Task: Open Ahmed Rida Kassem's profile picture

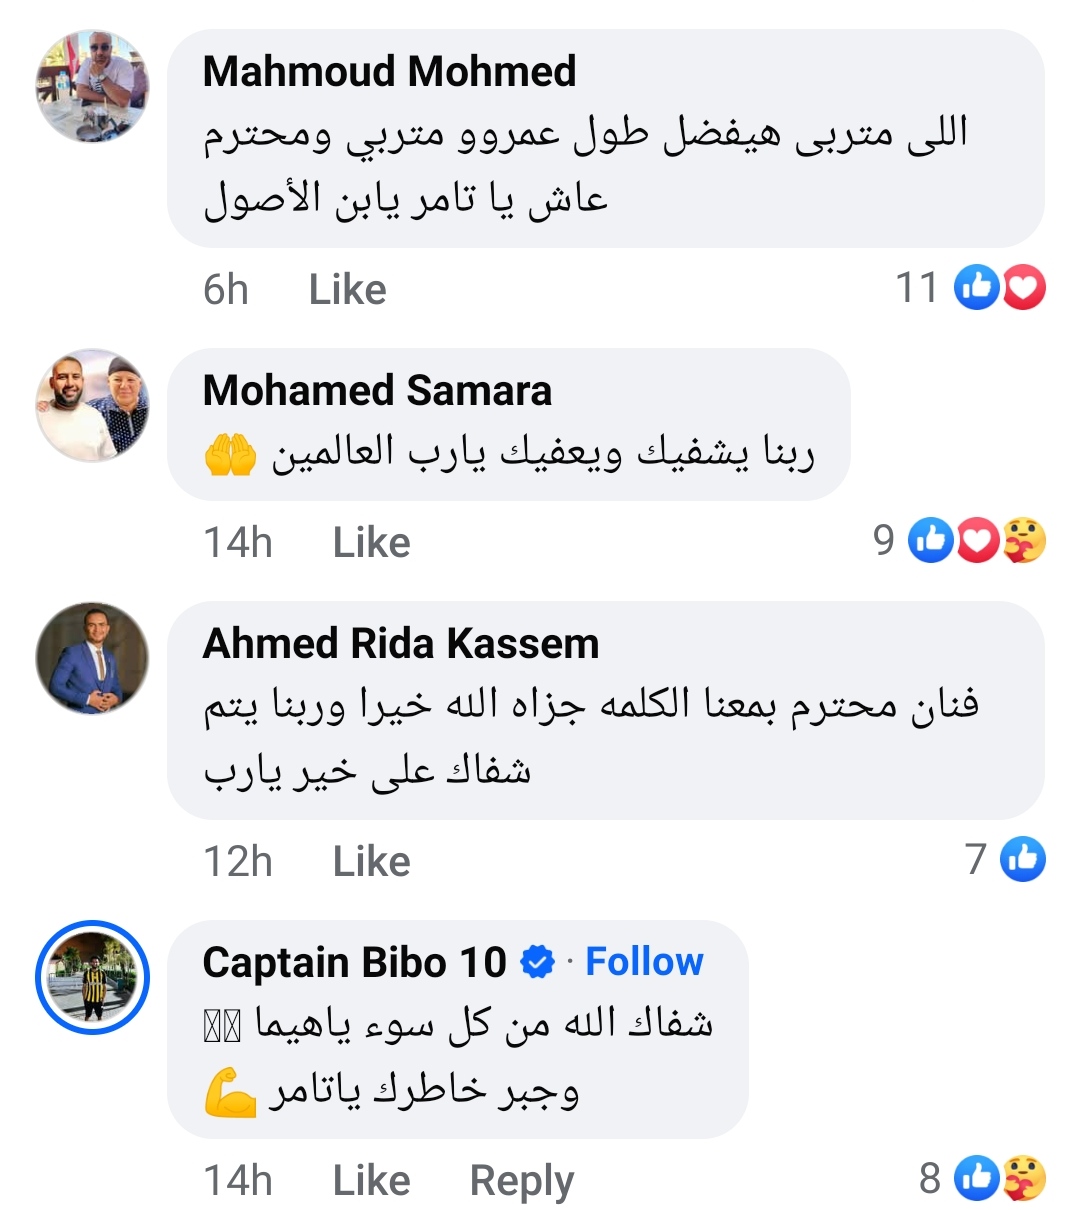Action: (x=92, y=658)
